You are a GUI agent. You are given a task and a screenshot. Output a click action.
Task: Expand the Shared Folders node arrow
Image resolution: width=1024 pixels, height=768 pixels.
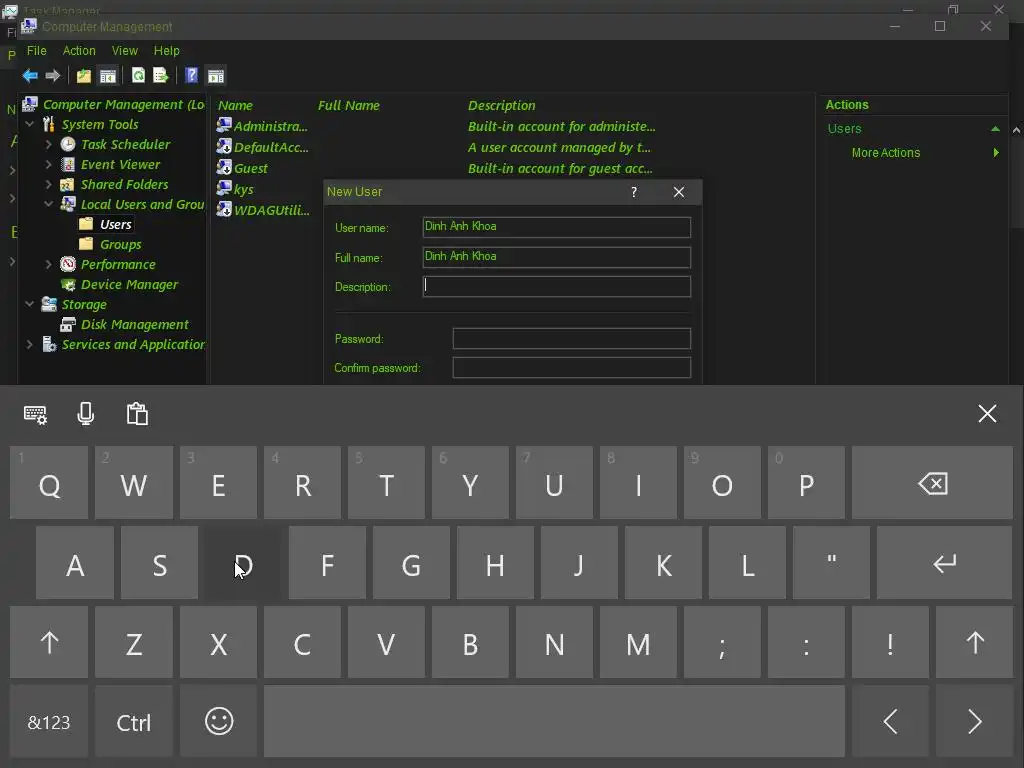pos(48,185)
